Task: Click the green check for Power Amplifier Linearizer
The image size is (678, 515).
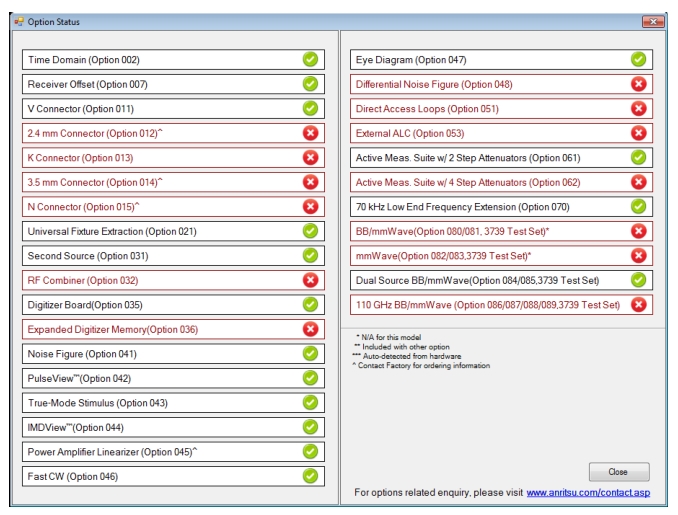Action: tap(310, 451)
